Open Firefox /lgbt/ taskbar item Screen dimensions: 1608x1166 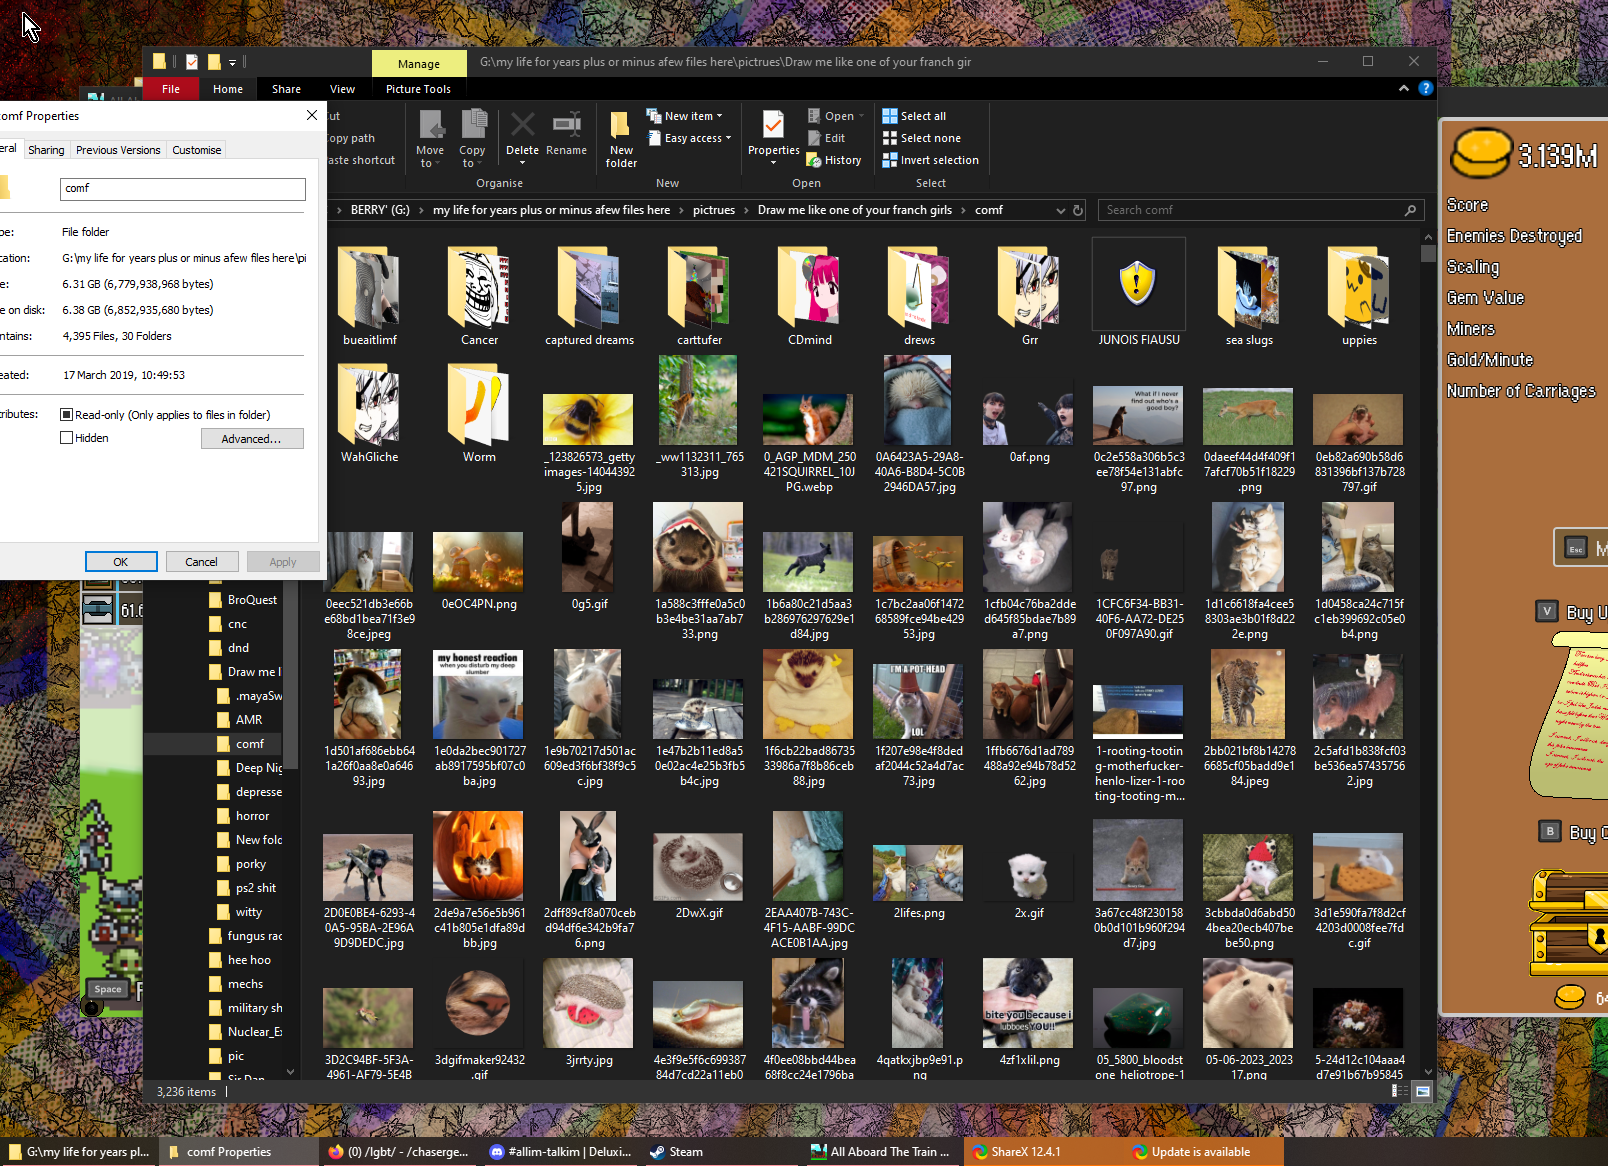[x=399, y=1152]
